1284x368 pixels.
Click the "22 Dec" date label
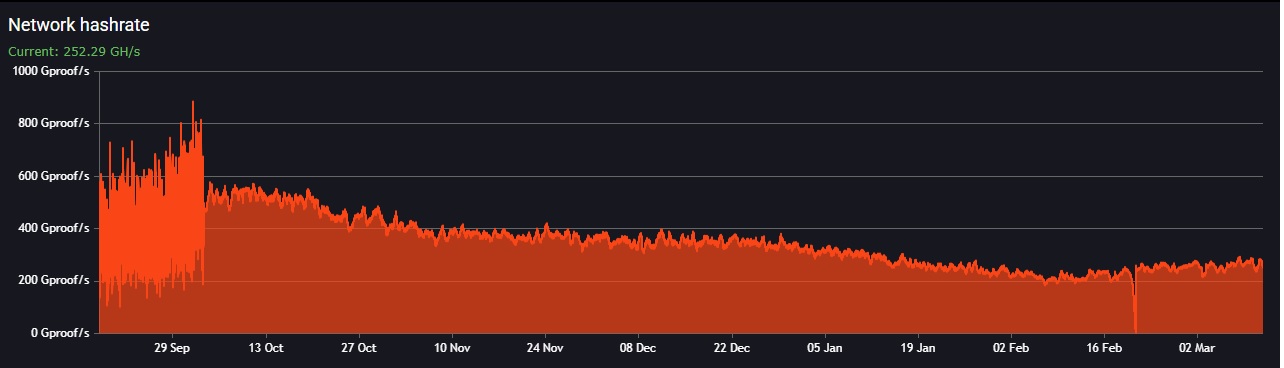[x=731, y=348]
